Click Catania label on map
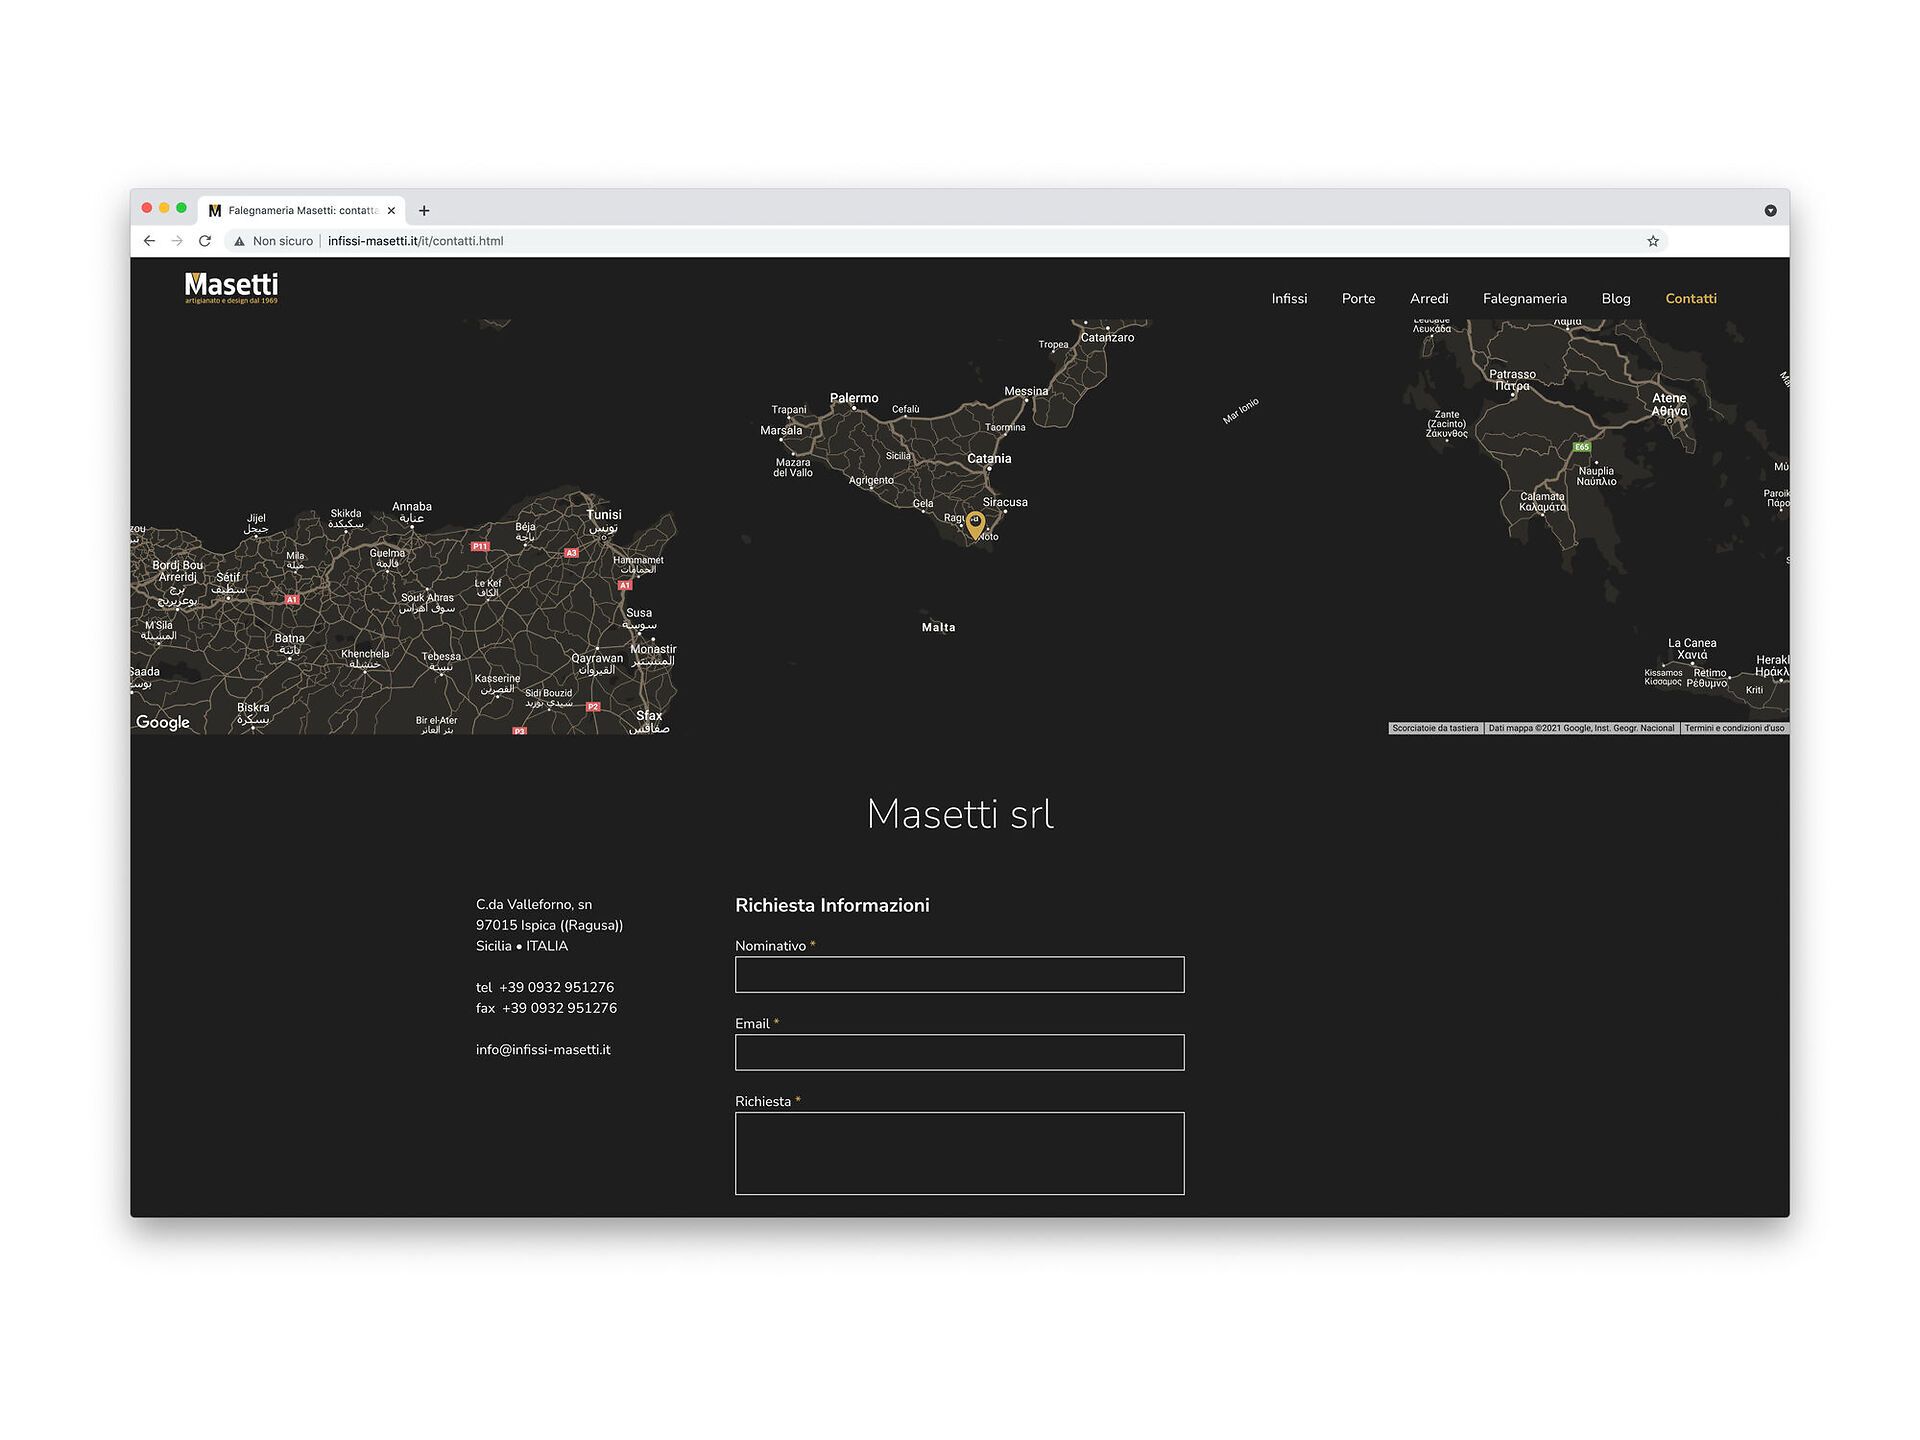 (989, 458)
